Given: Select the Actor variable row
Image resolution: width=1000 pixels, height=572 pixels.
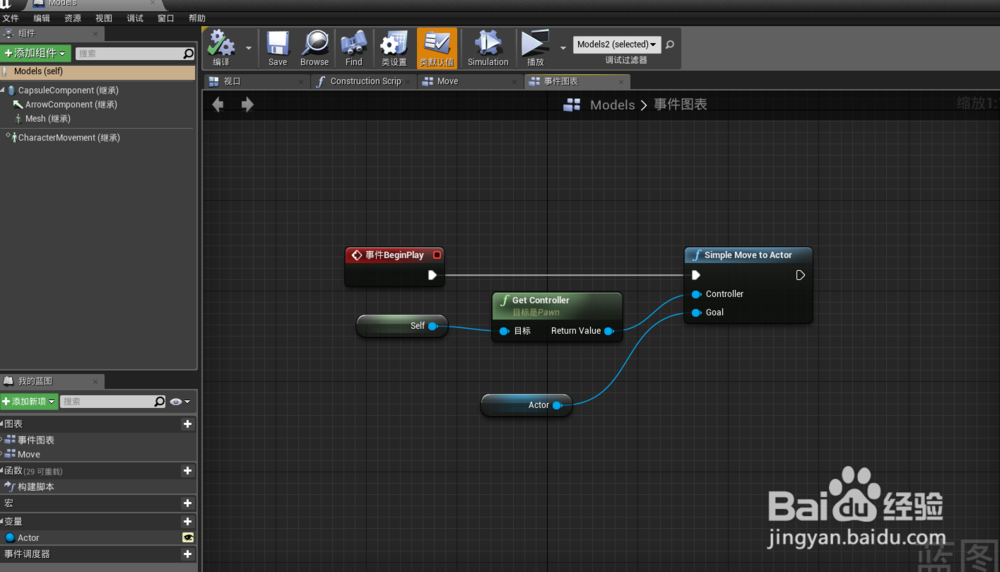Looking at the screenshot, I should 98,538.
